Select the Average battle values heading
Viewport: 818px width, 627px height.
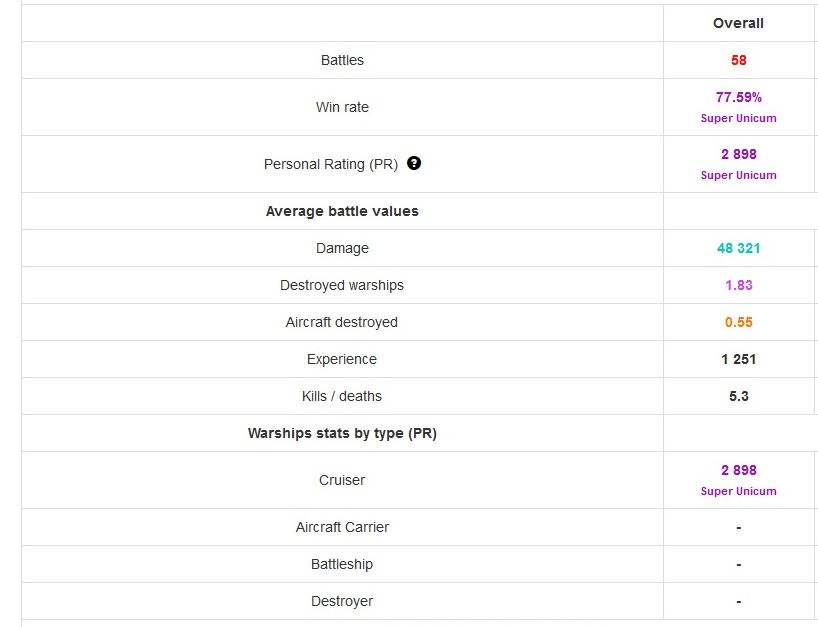point(342,211)
